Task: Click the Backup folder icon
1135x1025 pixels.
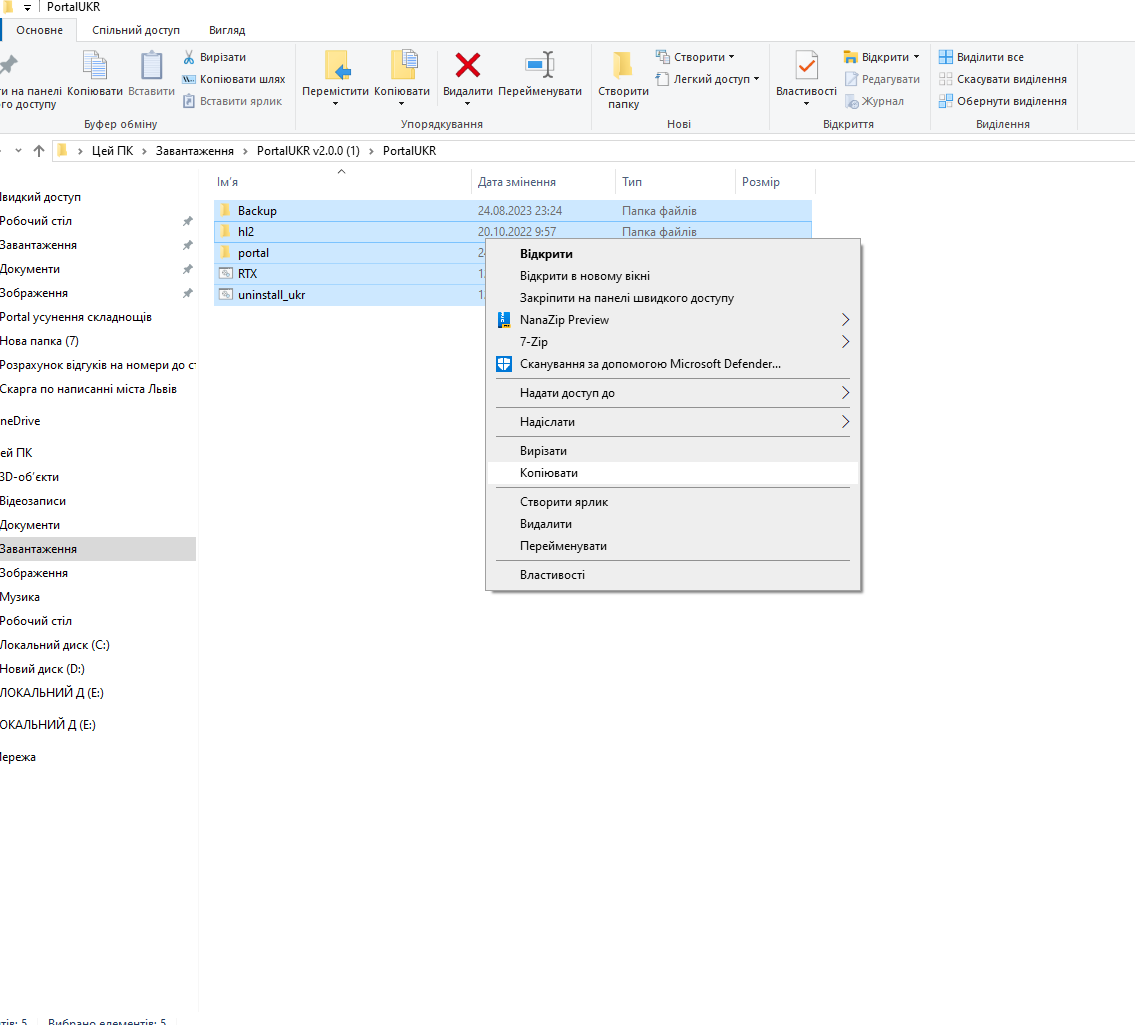Action: coord(225,211)
